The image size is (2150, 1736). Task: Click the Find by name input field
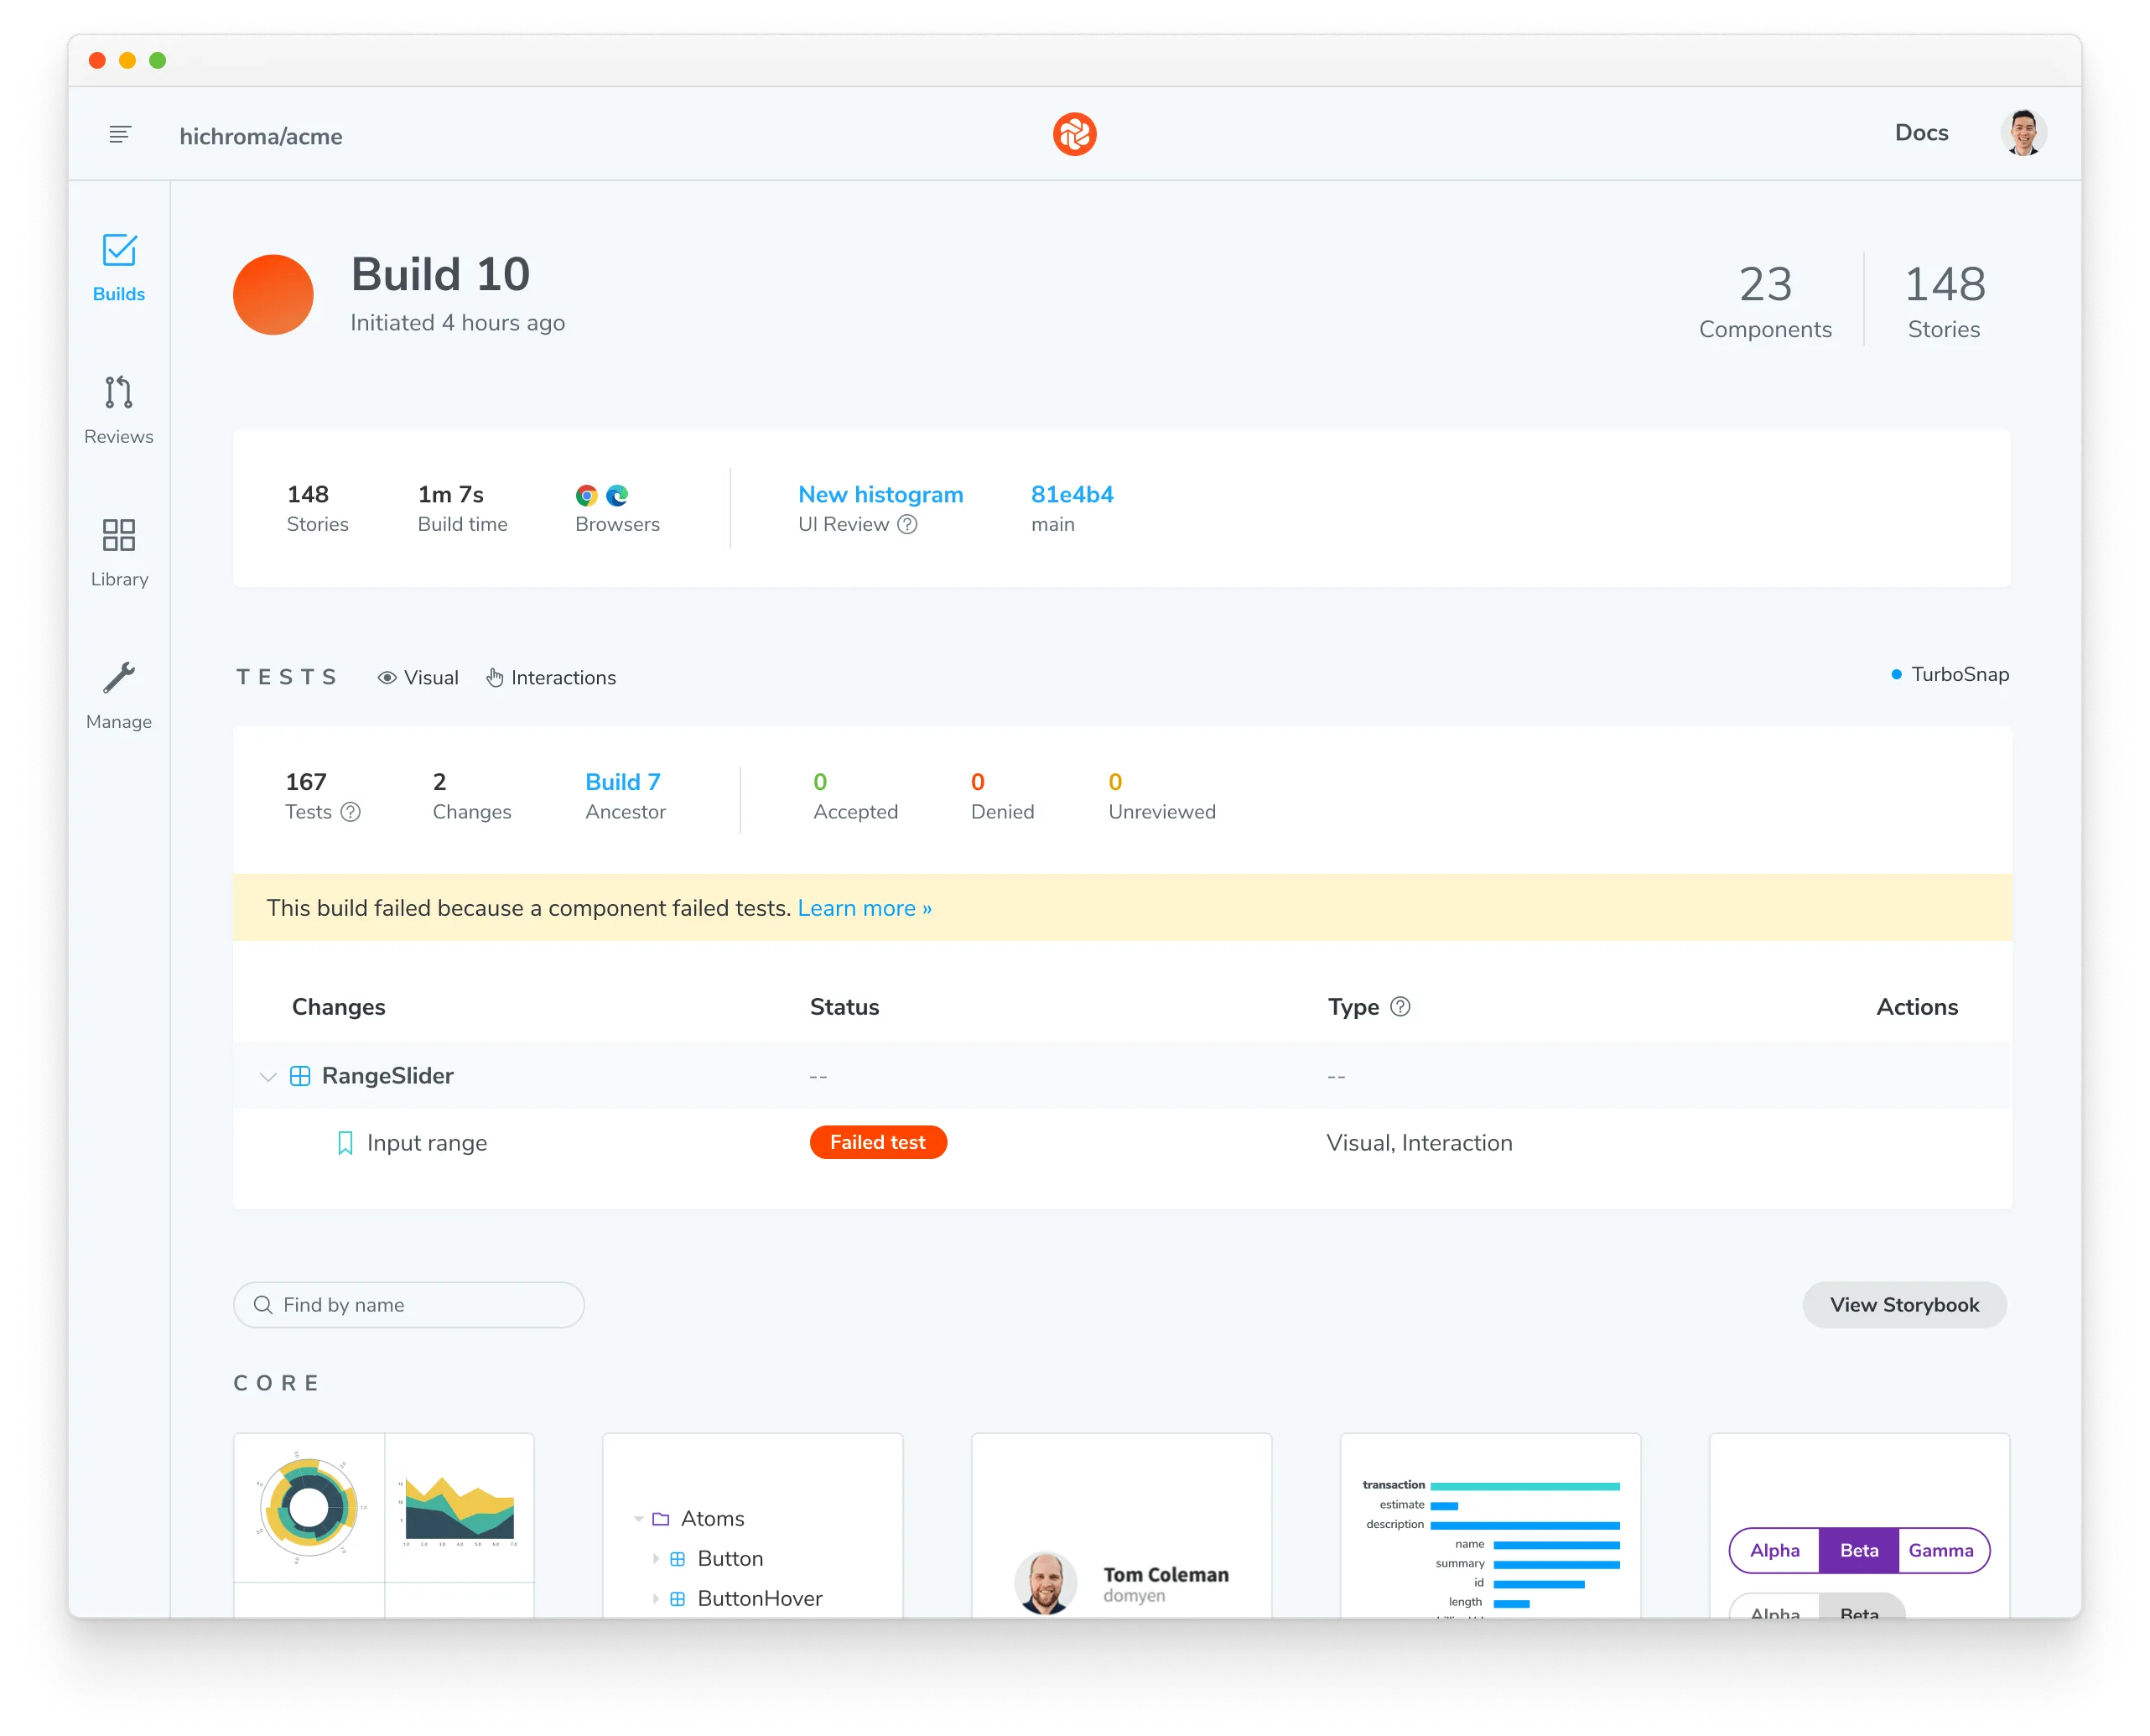(408, 1306)
